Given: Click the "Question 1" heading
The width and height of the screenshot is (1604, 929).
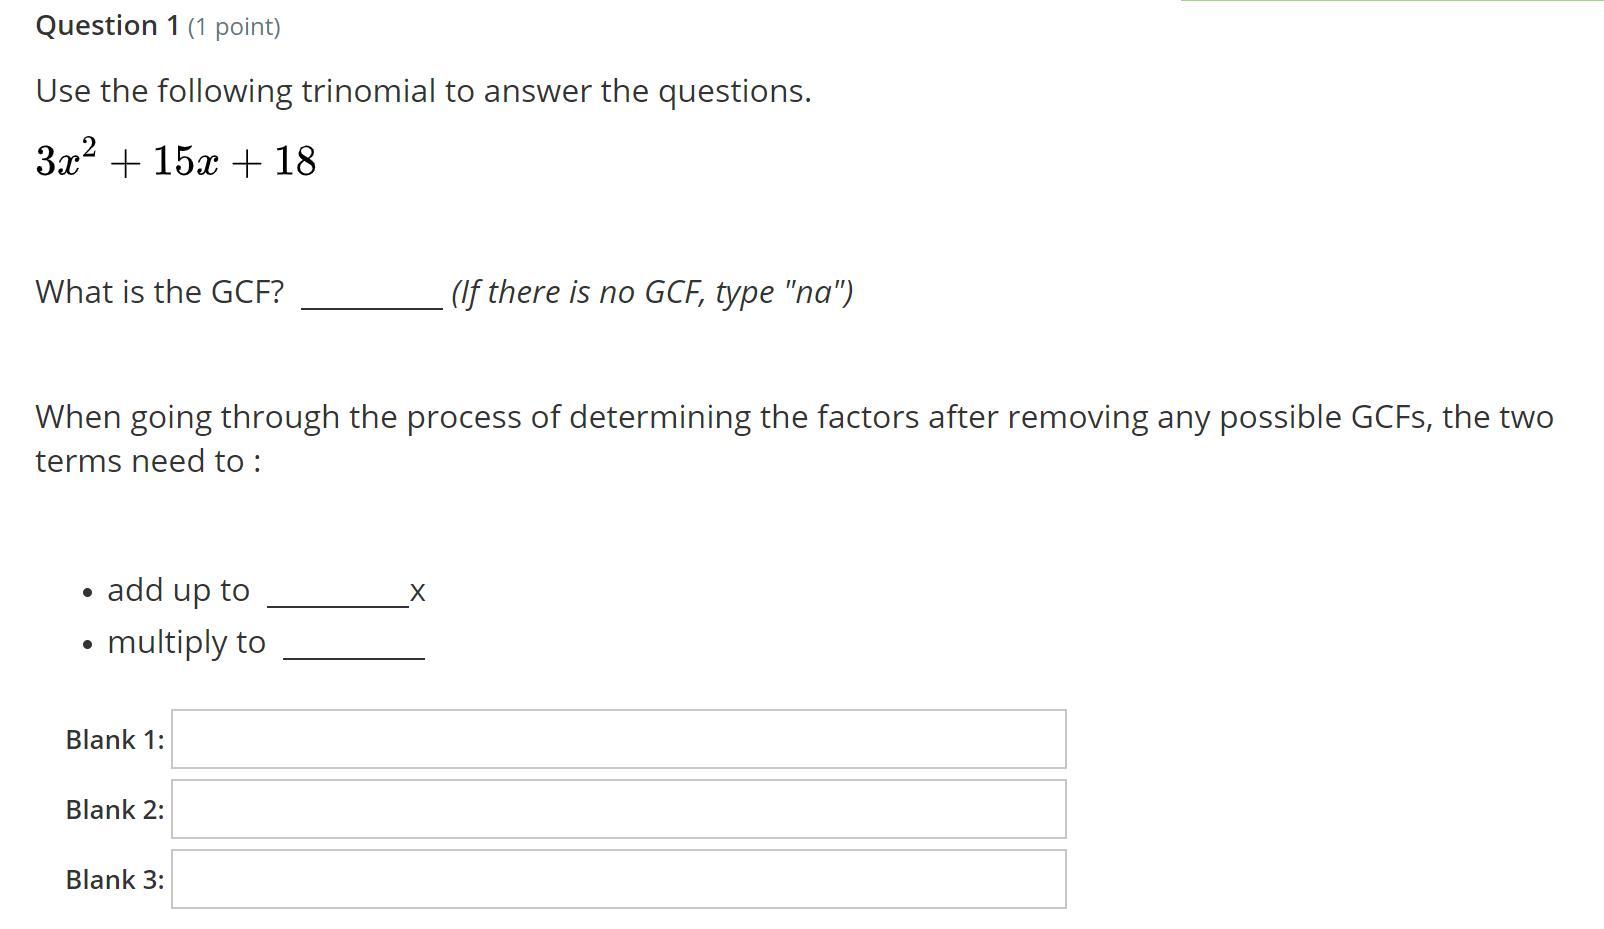Looking at the screenshot, I should [x=108, y=26].
